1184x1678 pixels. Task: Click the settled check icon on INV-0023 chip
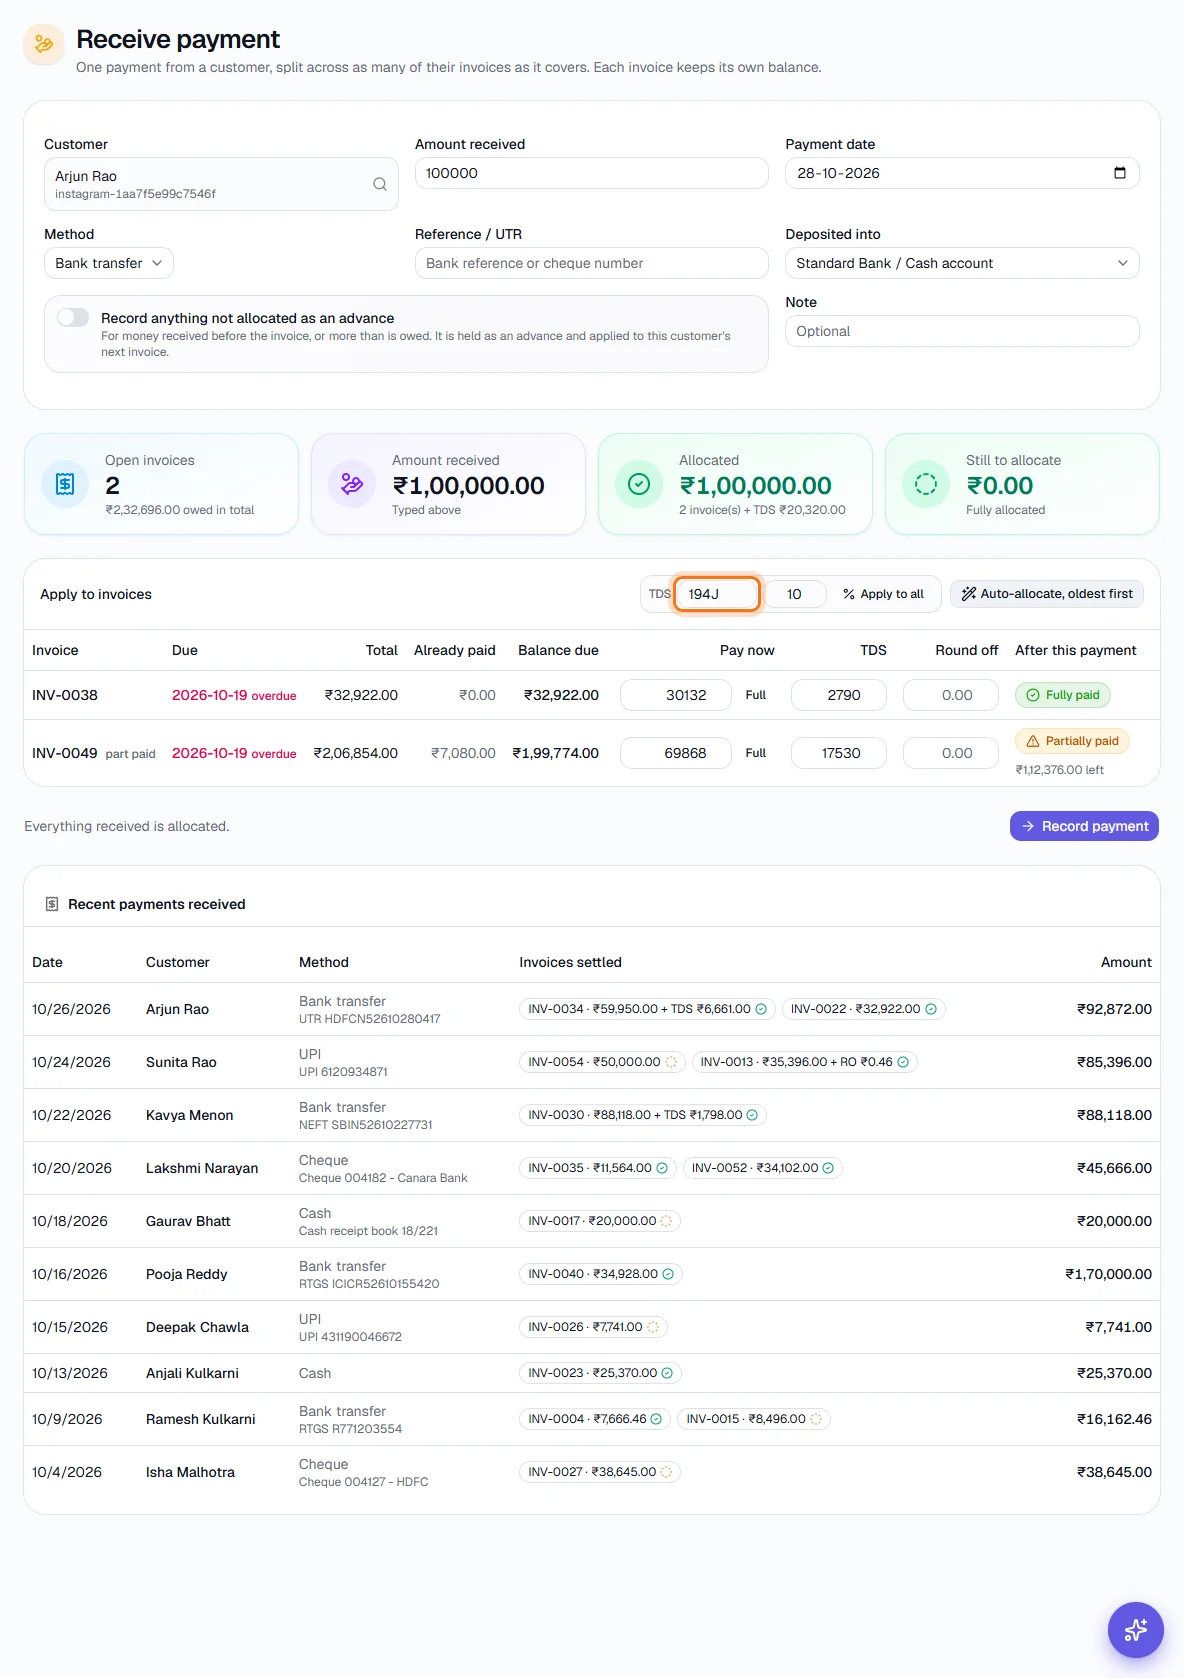pyautogui.click(x=667, y=1373)
